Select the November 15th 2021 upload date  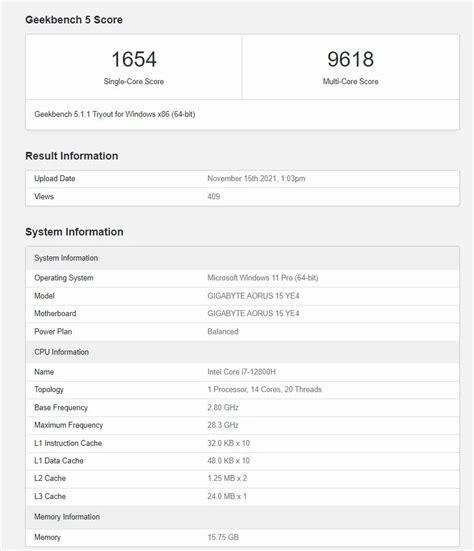[x=256, y=179]
